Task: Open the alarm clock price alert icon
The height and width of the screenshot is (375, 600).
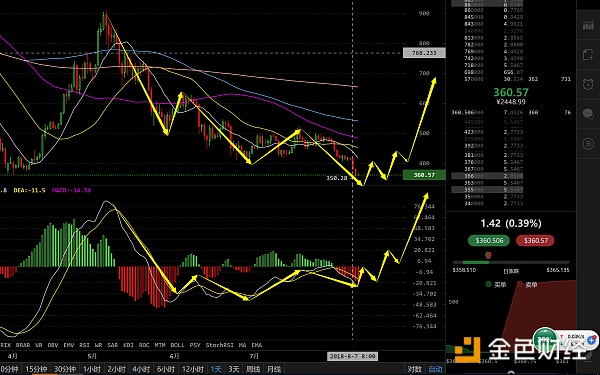Action: 588,84
